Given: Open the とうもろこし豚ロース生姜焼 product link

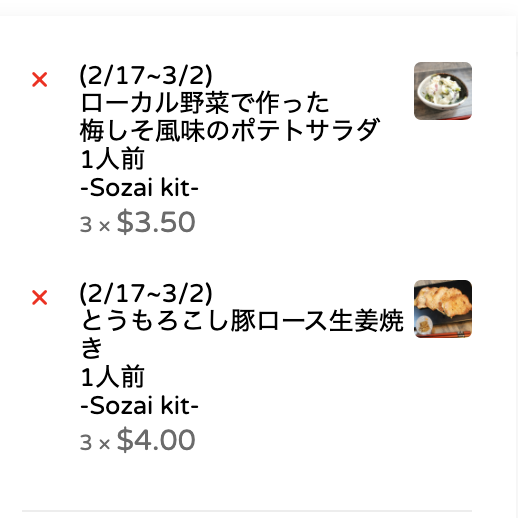Looking at the screenshot, I should click(242, 321).
